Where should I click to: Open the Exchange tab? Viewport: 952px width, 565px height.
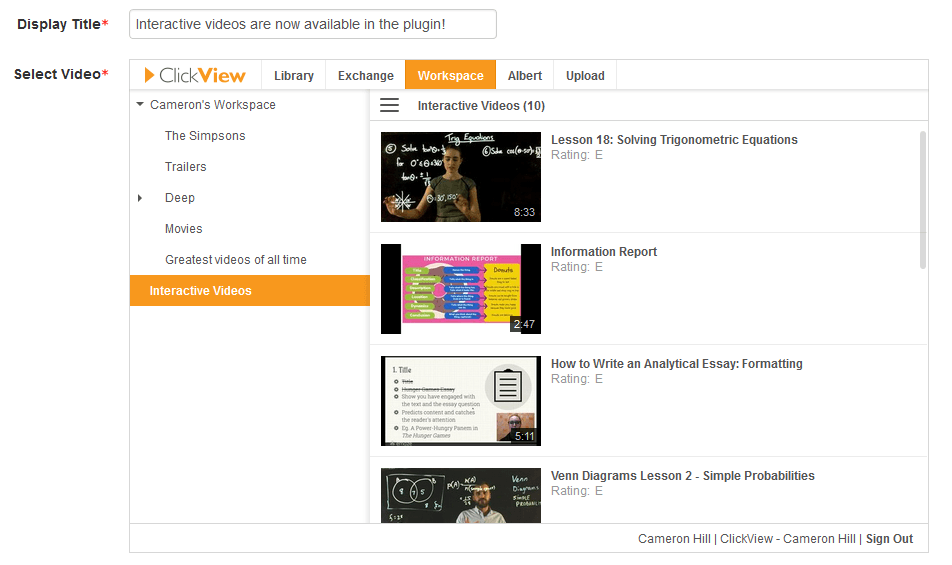click(x=365, y=75)
